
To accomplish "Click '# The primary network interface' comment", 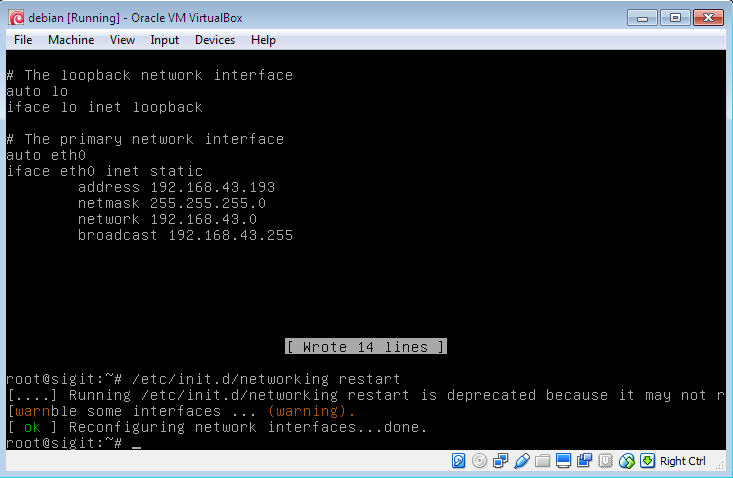I will 145,139.
